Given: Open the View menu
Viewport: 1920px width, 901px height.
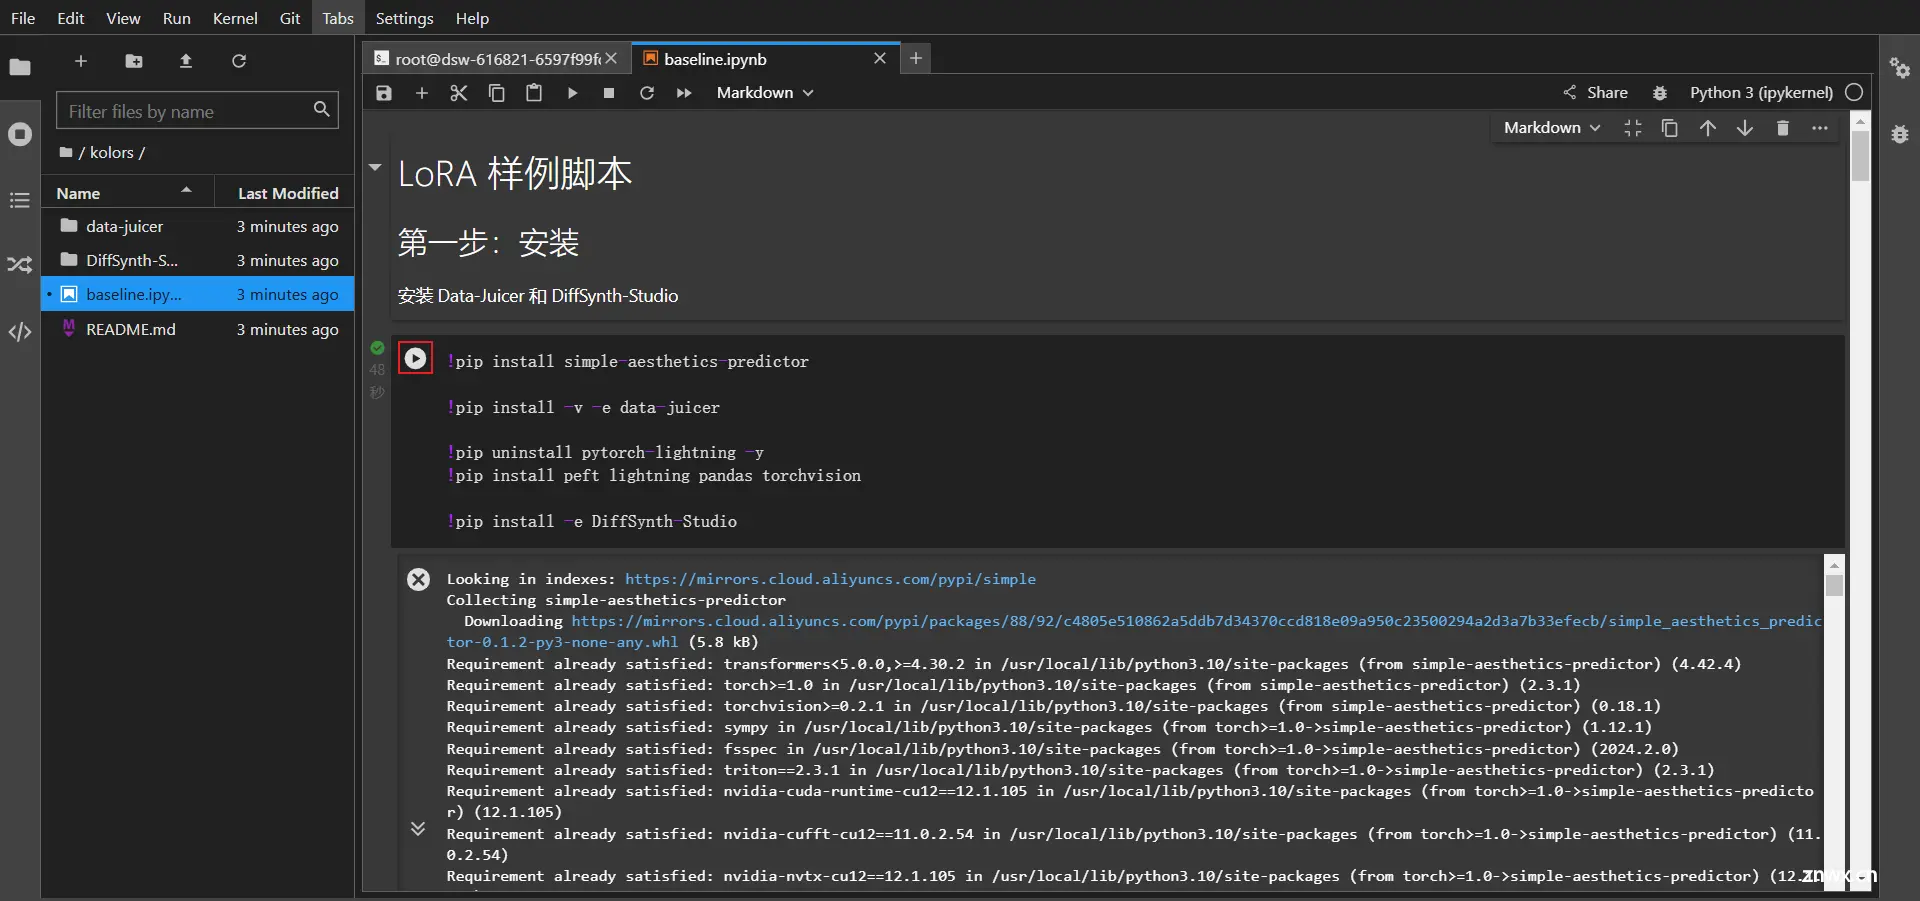Looking at the screenshot, I should [x=123, y=18].
